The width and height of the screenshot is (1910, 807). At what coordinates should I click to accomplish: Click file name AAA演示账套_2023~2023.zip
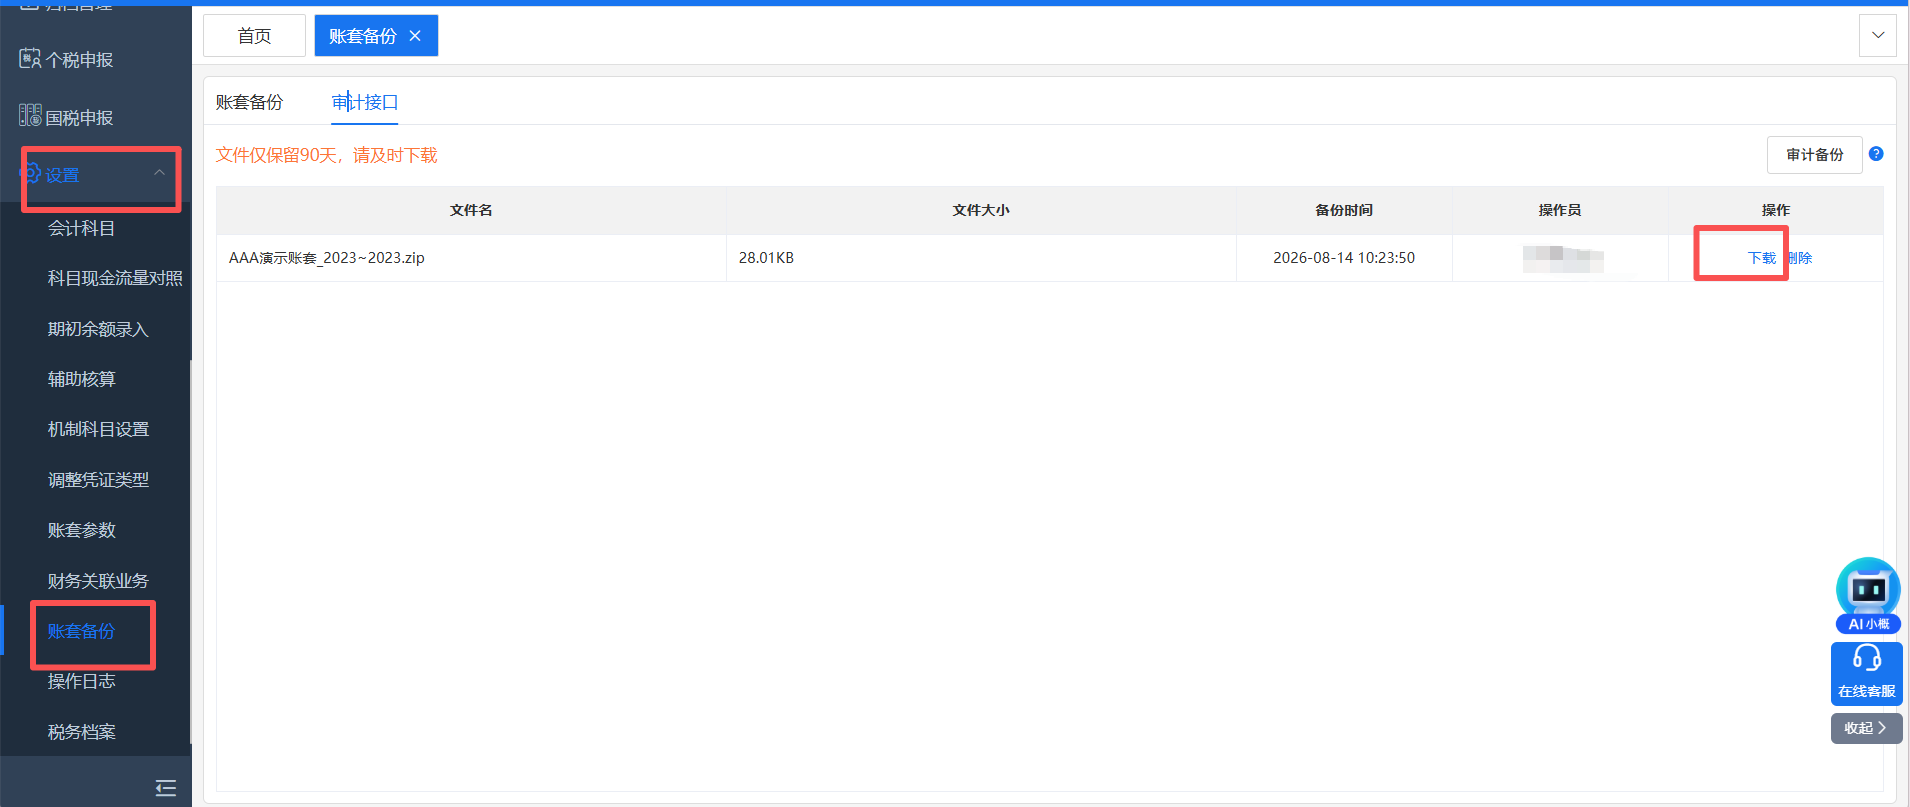pos(327,258)
